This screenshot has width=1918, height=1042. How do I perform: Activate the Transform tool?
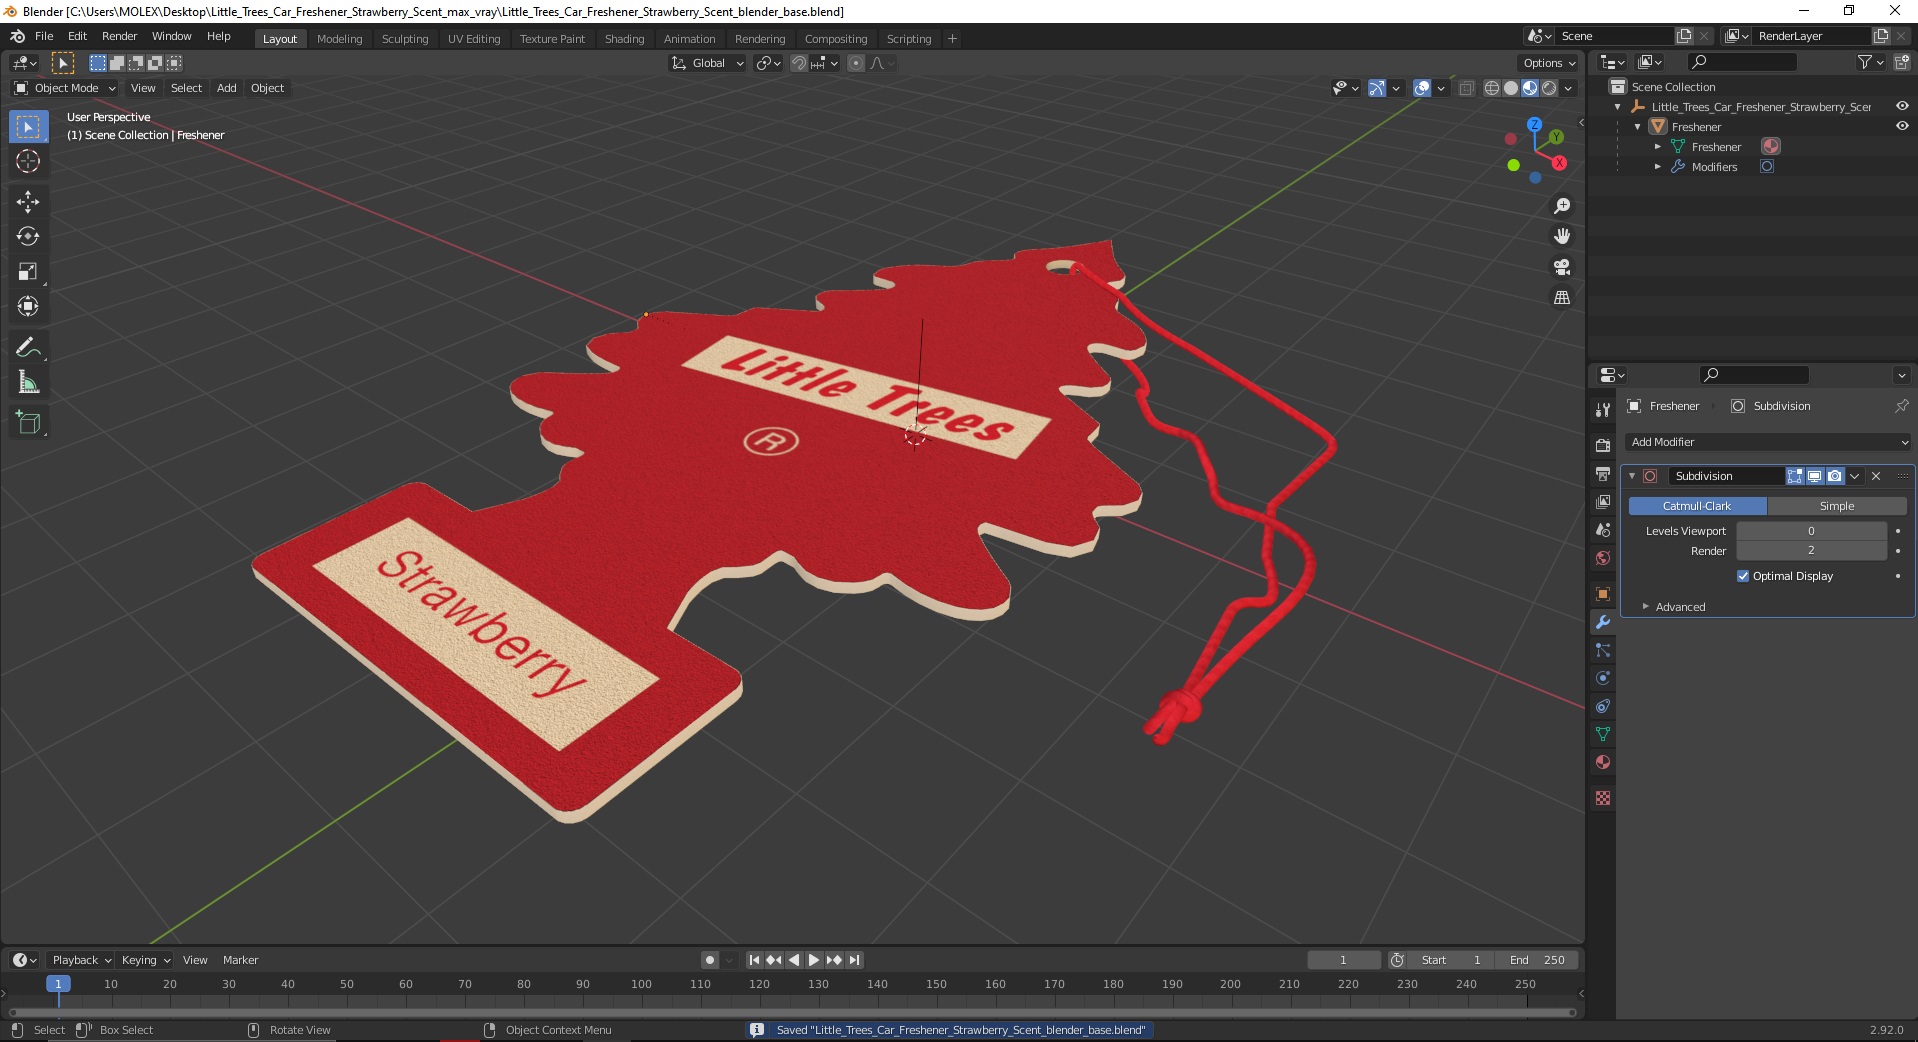pos(28,307)
